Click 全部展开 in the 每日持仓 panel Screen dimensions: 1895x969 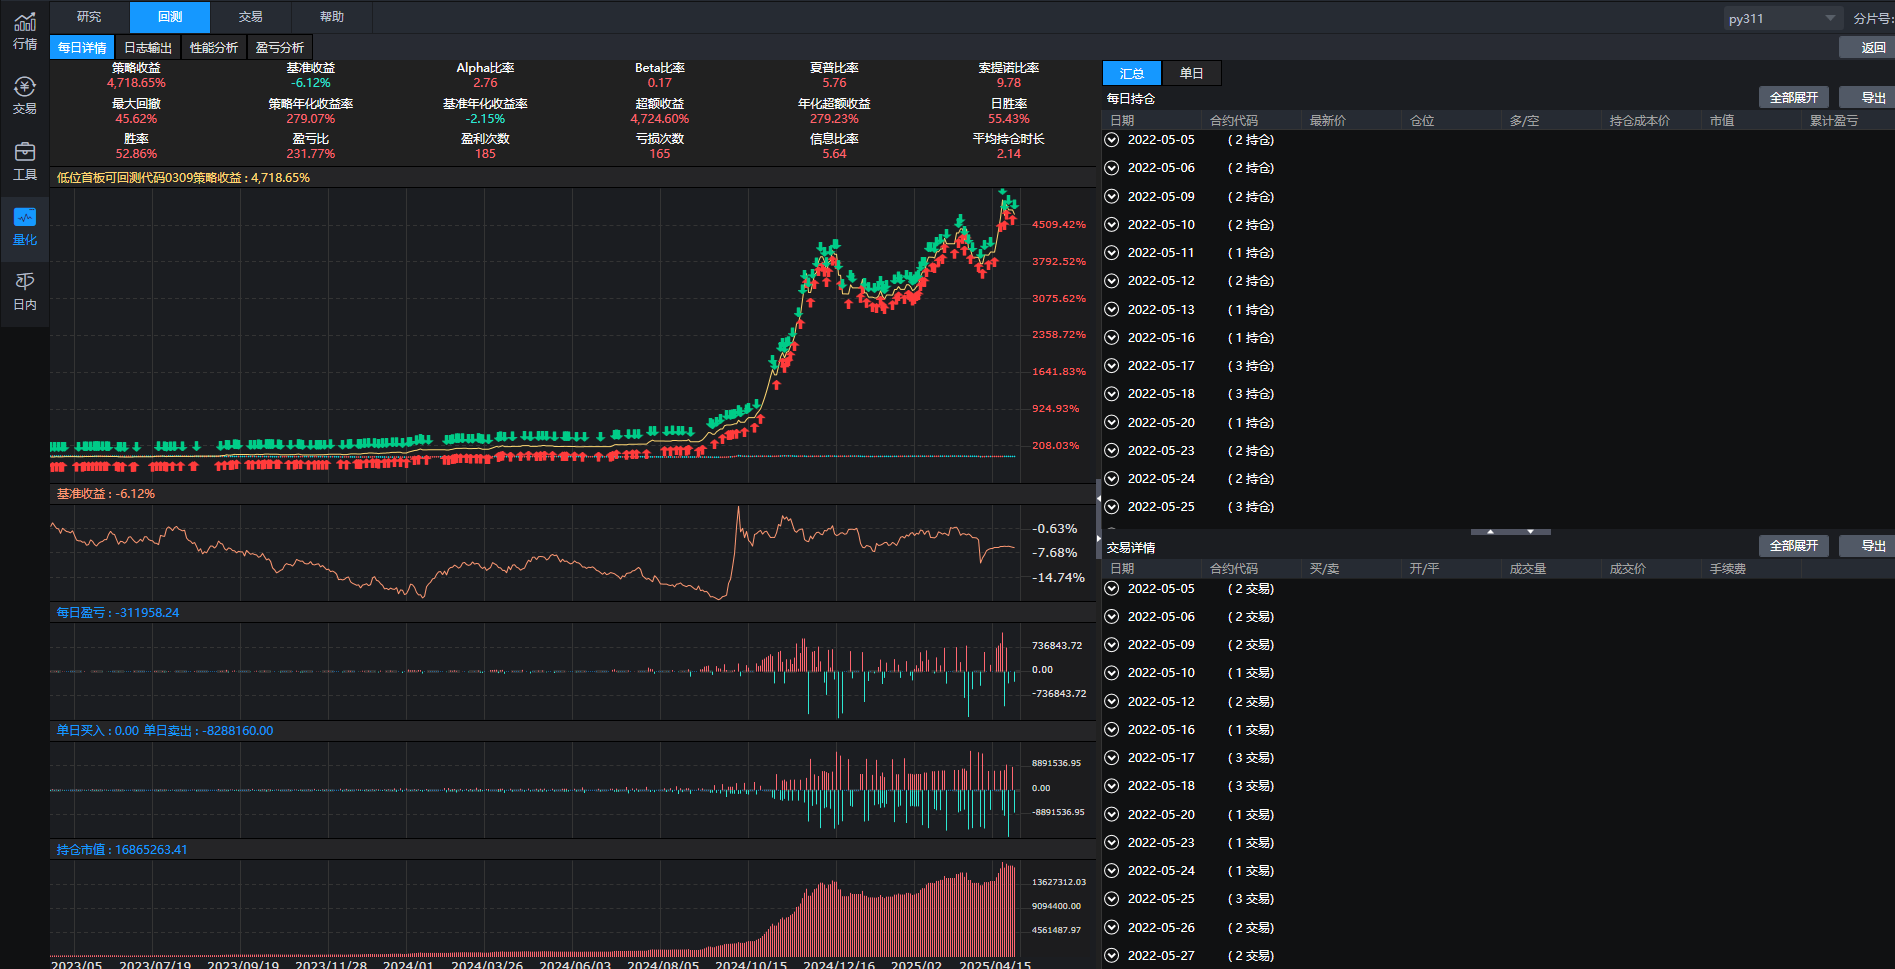[1793, 97]
